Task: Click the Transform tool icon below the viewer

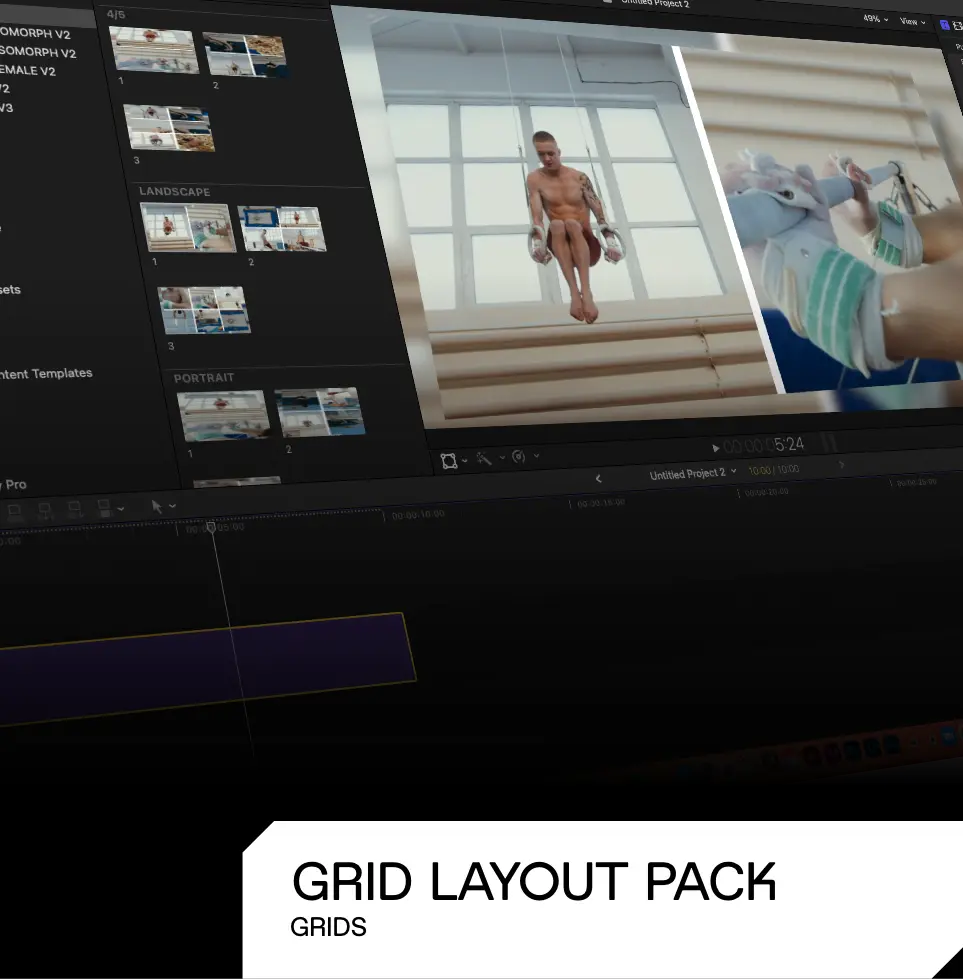Action: pyautogui.click(x=449, y=461)
